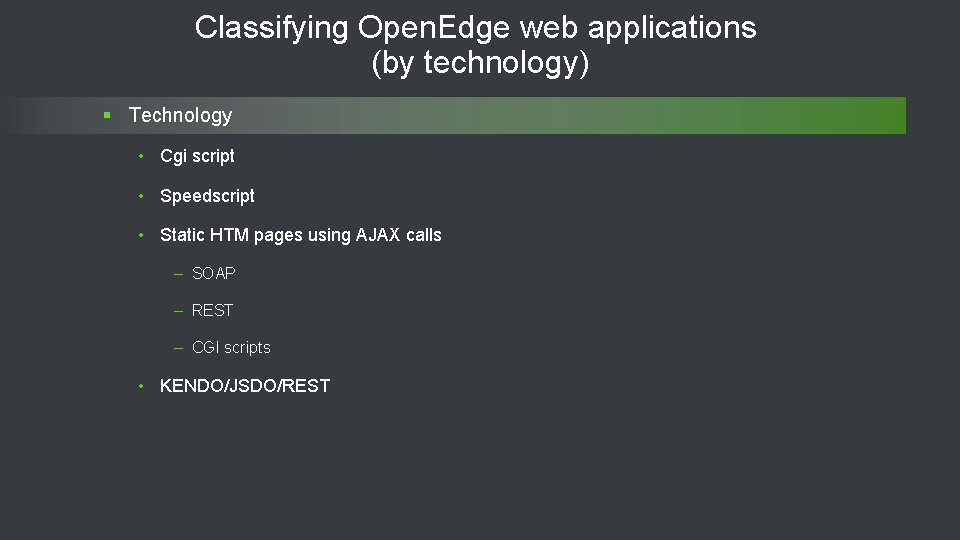The width and height of the screenshot is (960, 540).
Task: Select the 'REST' sub-item text
Action: 212,310
